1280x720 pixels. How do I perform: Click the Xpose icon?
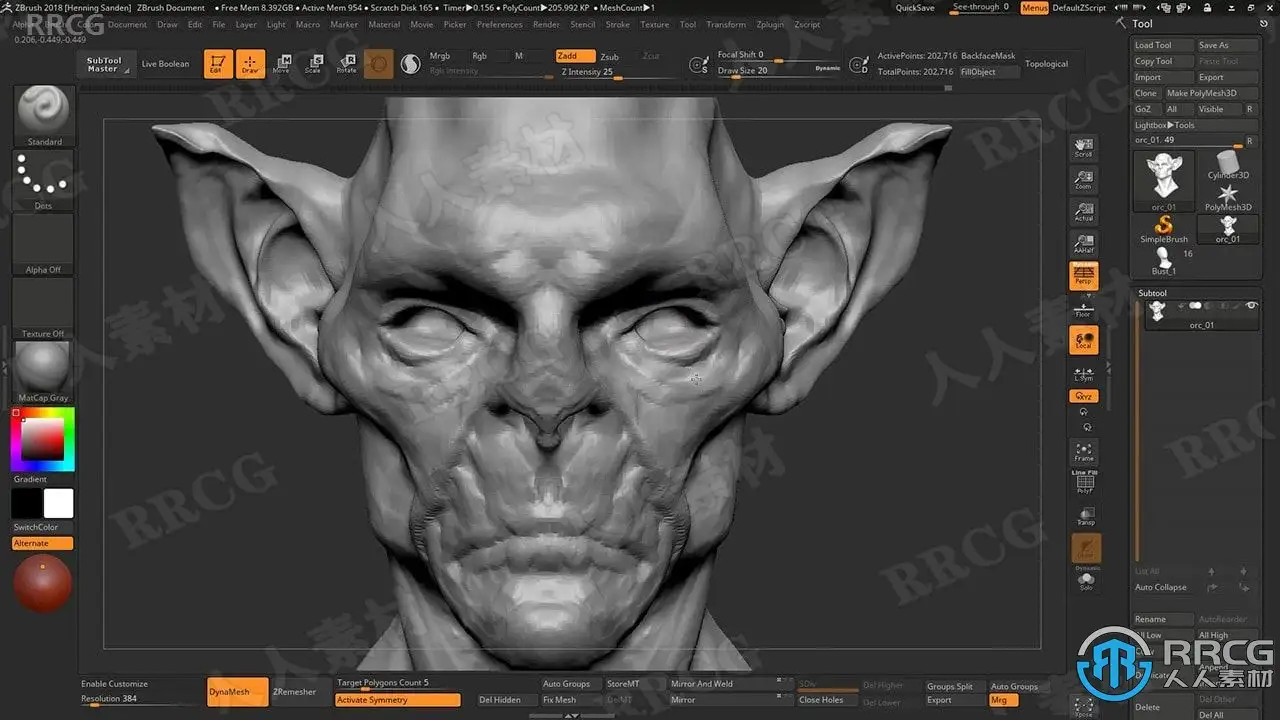tap(1085, 708)
